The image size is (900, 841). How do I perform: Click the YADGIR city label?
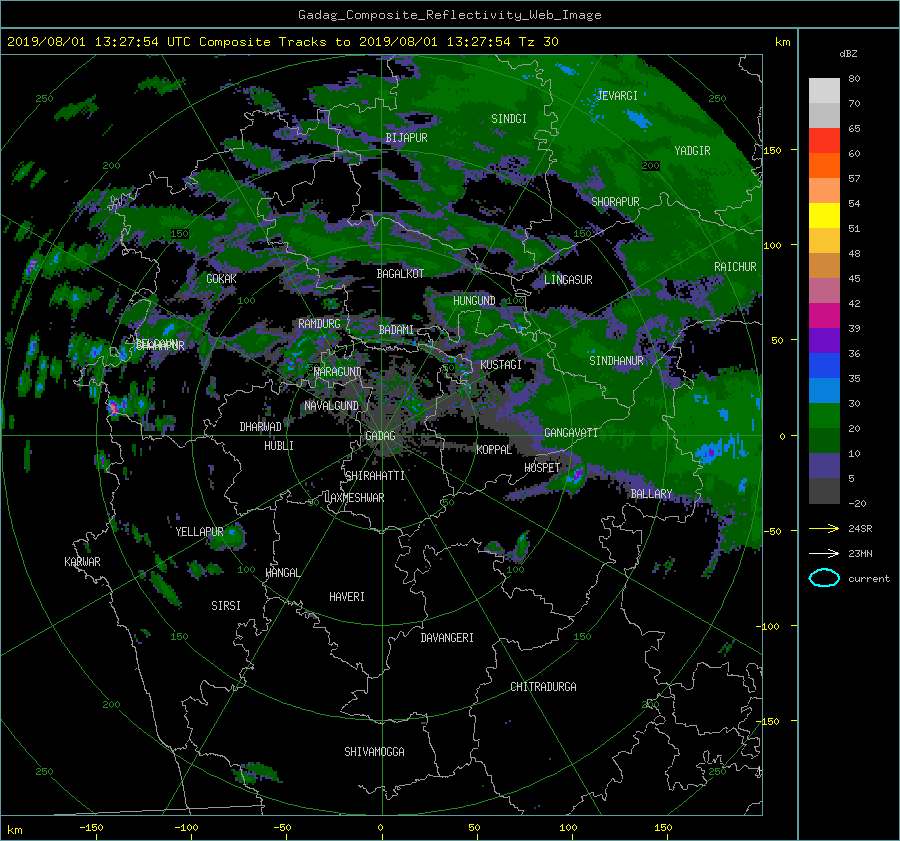click(692, 151)
